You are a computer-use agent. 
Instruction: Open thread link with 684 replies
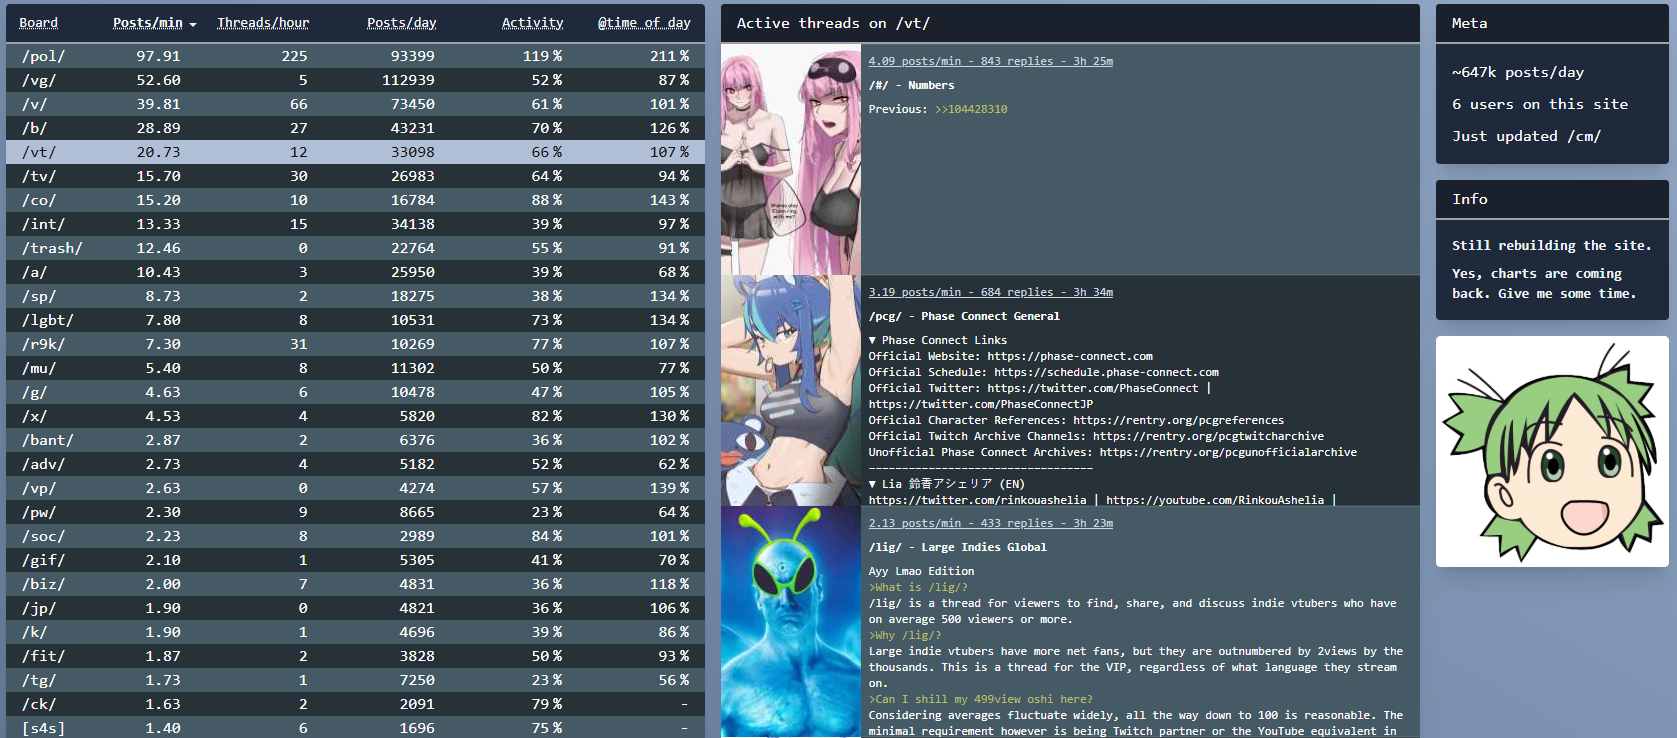click(x=990, y=292)
